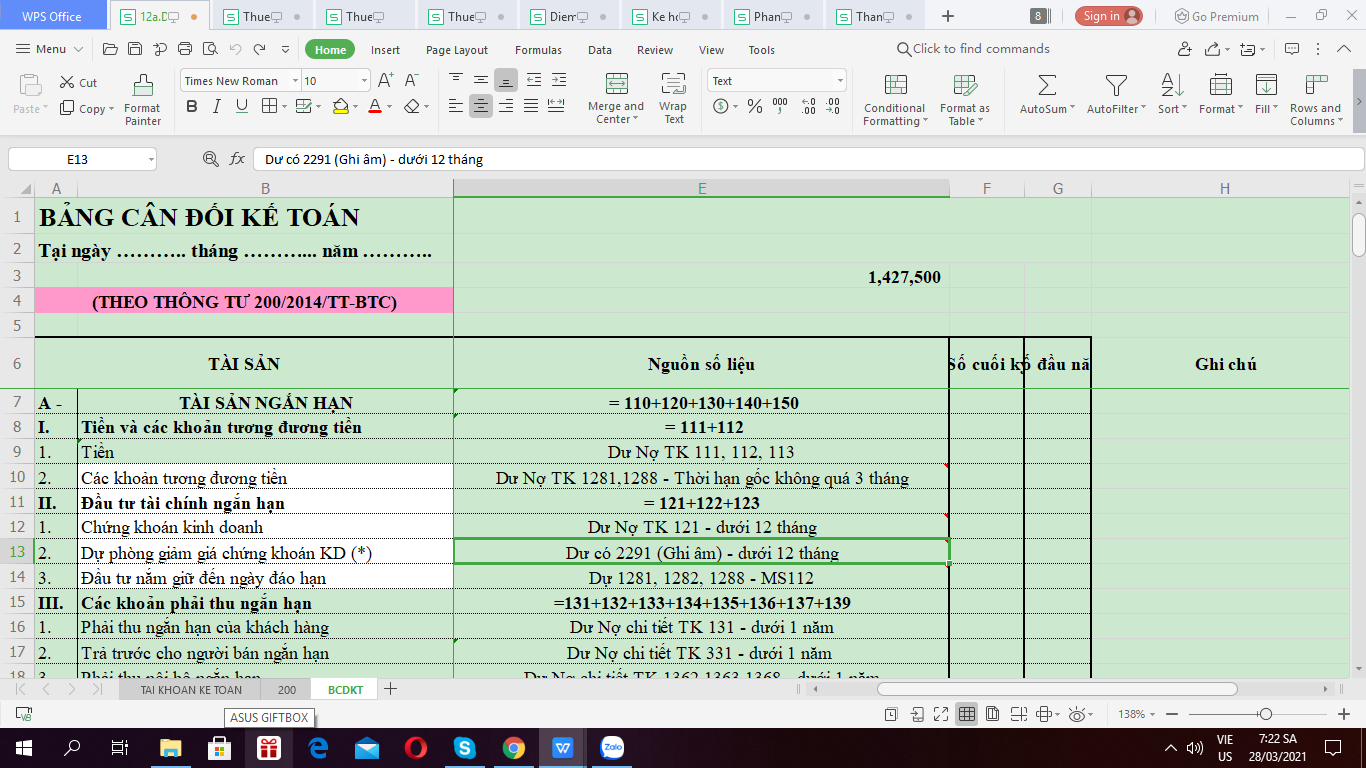This screenshot has height=768, width=1366.
Task: Expand the font name dropdown
Action: click(295, 81)
